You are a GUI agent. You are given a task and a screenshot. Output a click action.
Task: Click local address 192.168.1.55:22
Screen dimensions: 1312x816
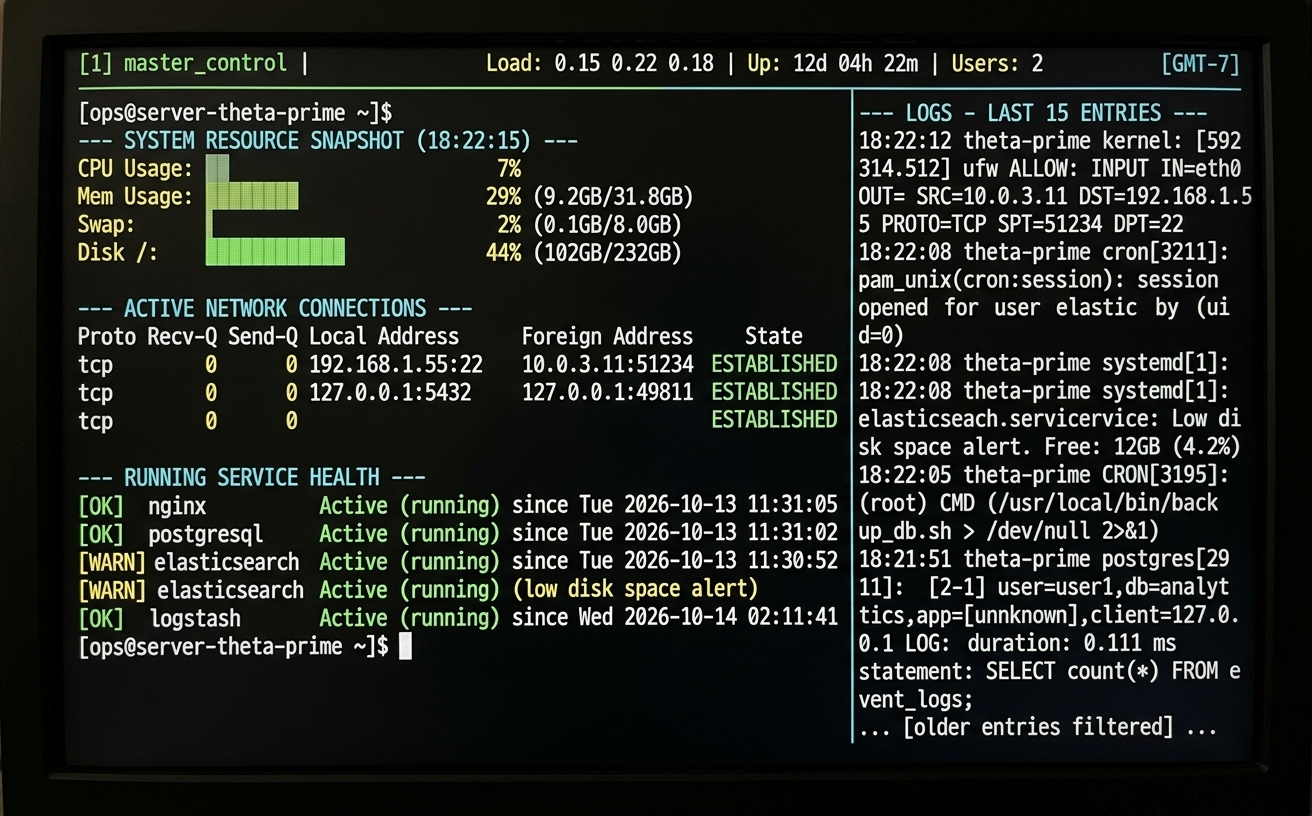click(x=396, y=364)
